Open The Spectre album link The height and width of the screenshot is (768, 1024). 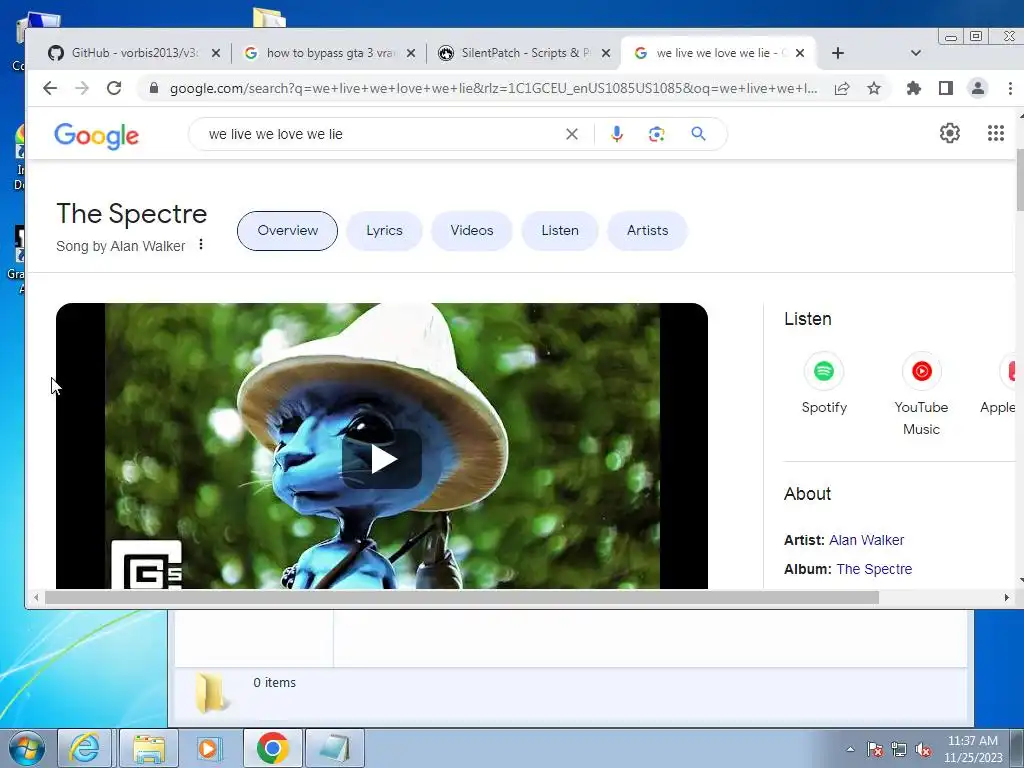(x=874, y=569)
